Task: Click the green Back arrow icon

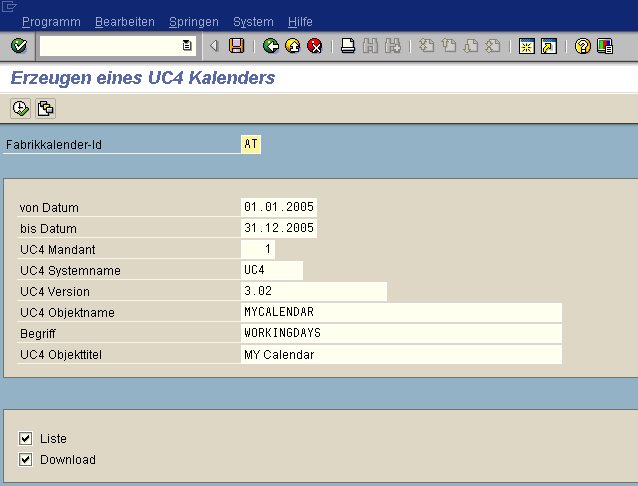Action: (271, 46)
